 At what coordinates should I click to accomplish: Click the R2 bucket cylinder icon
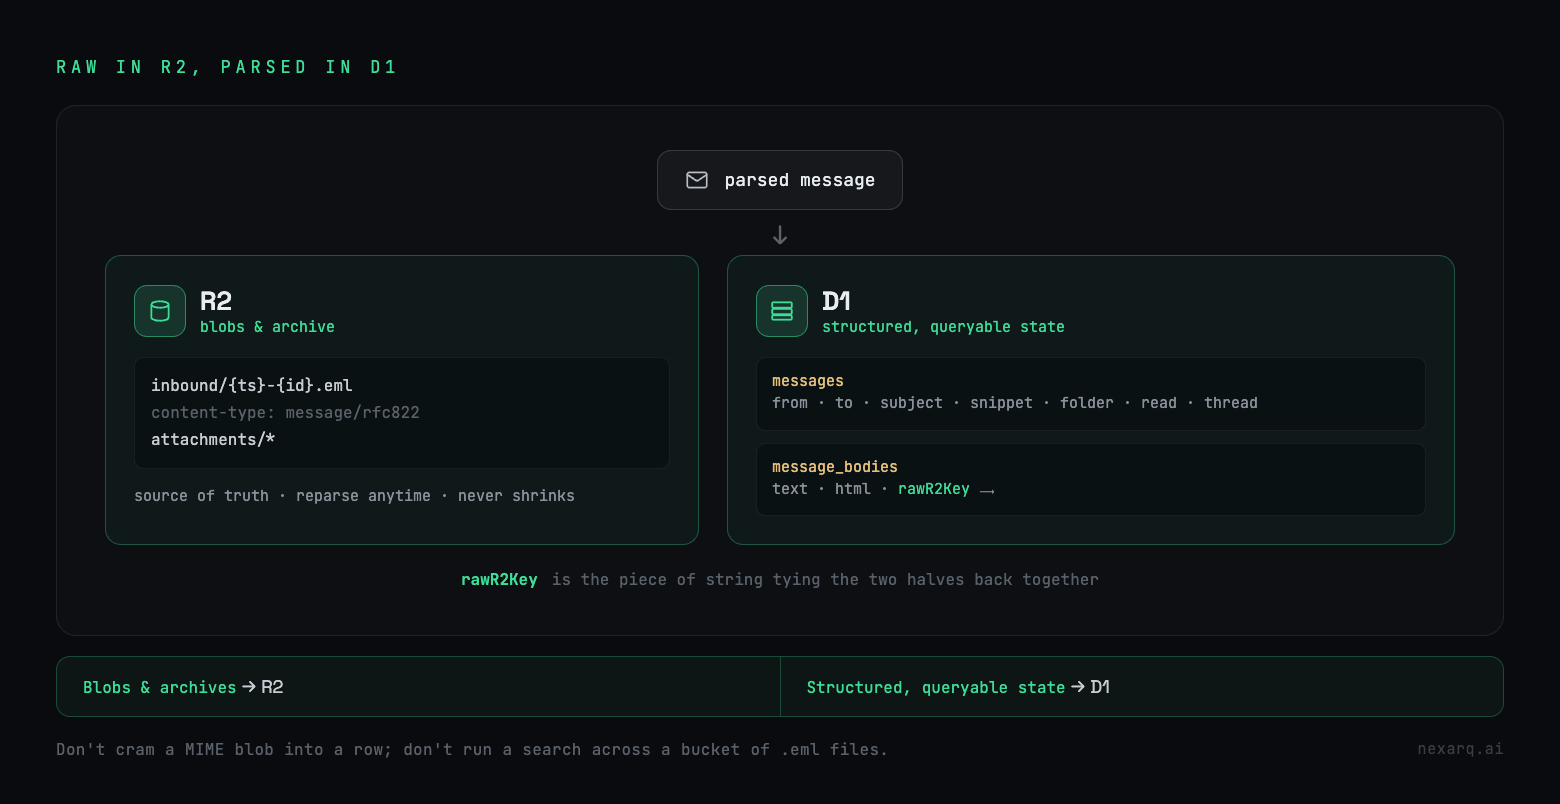(160, 311)
